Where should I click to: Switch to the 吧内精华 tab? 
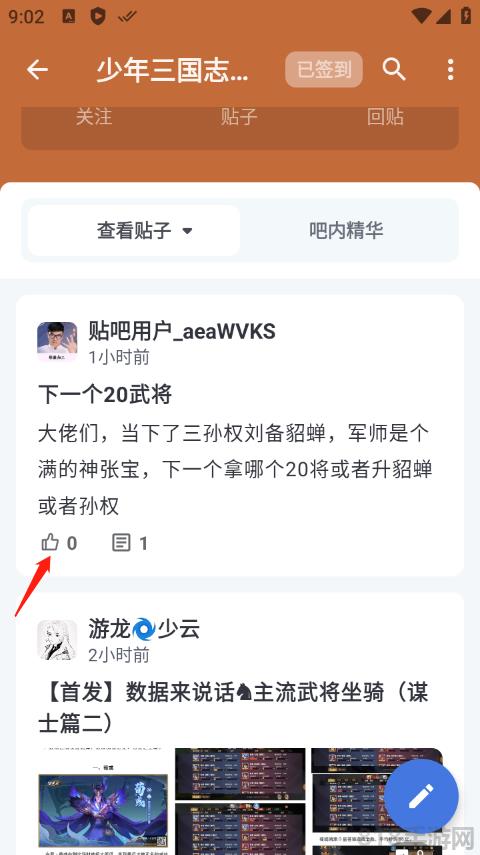coord(346,231)
